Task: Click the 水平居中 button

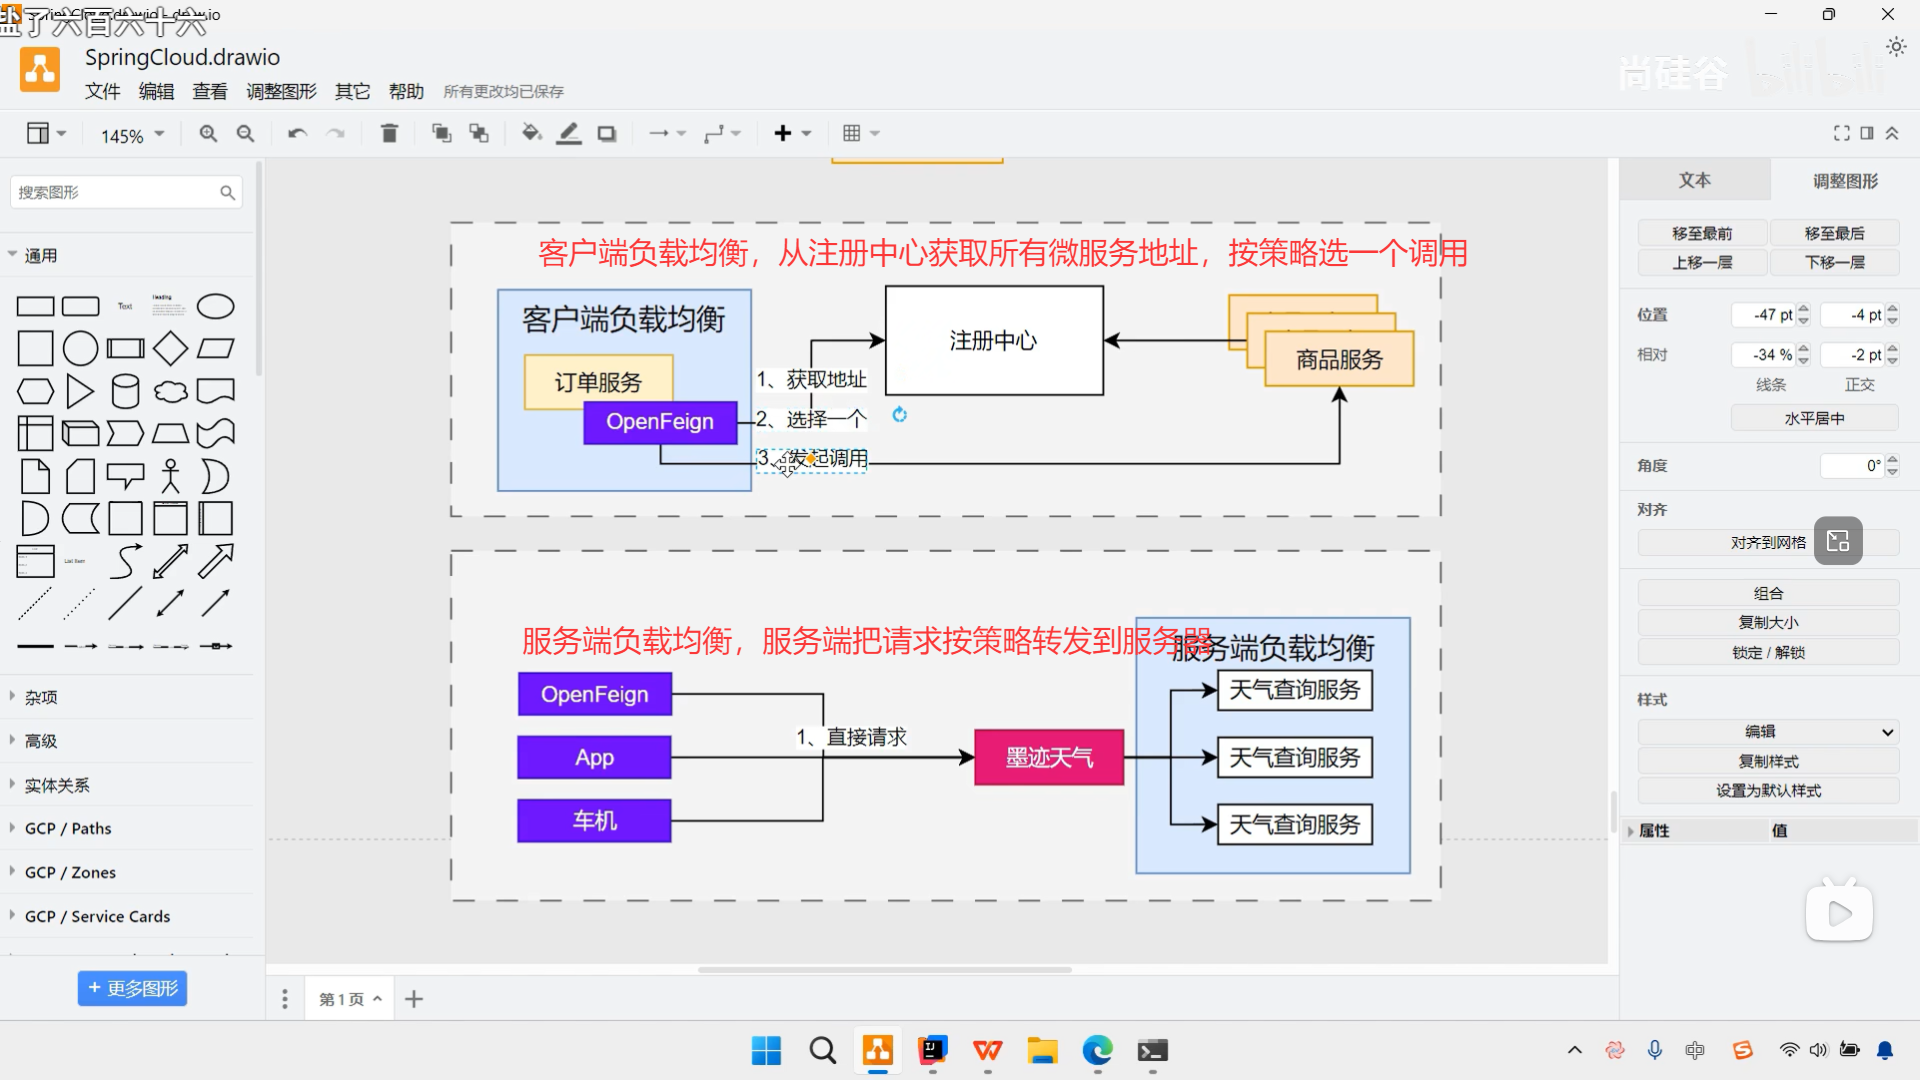Action: [x=1814, y=418]
